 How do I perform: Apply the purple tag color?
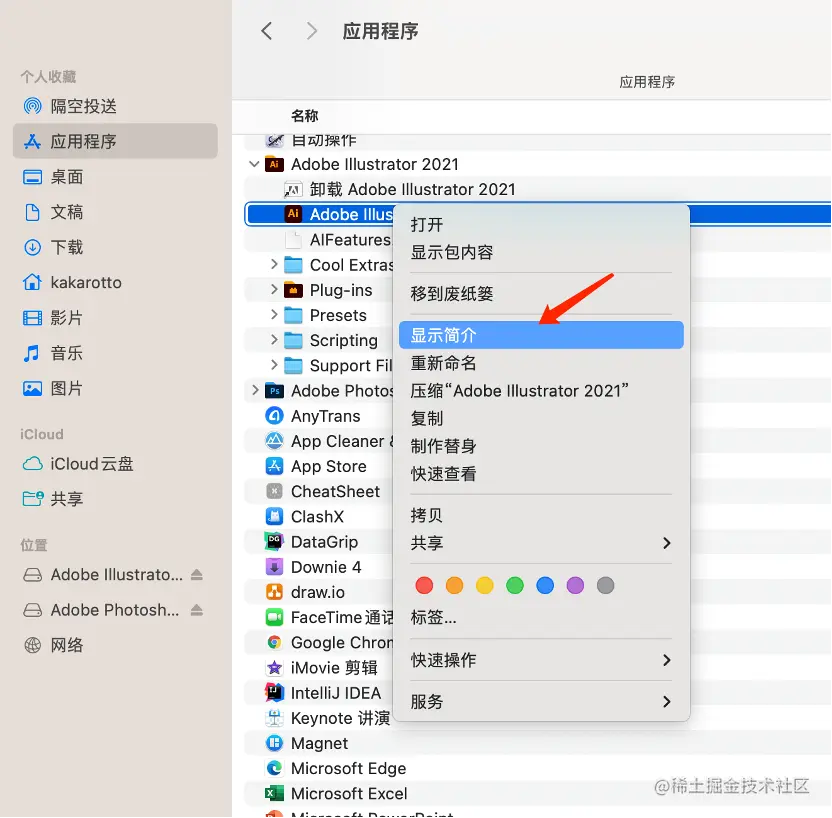pos(575,586)
